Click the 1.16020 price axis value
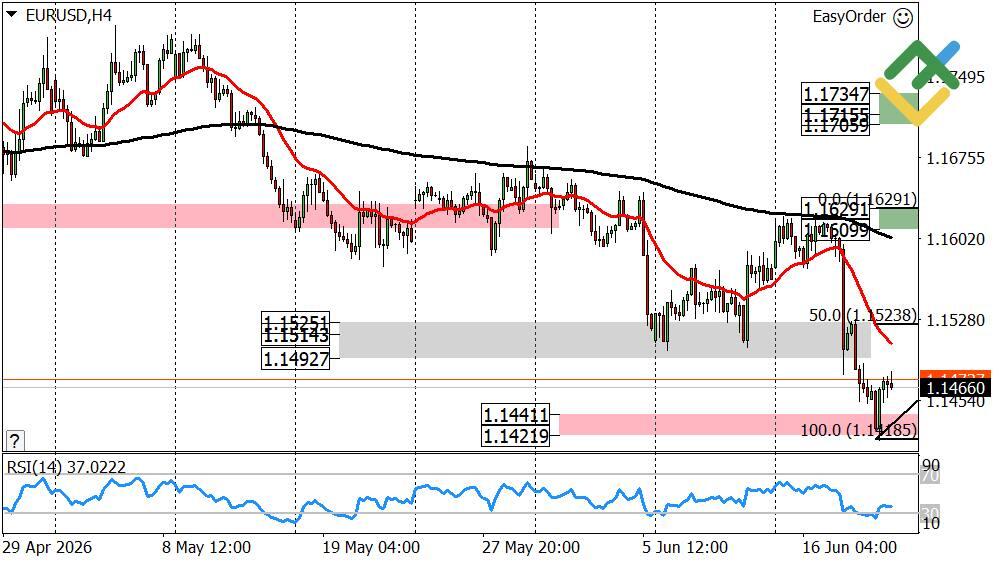The height and width of the screenshot is (562, 1000). (955, 239)
